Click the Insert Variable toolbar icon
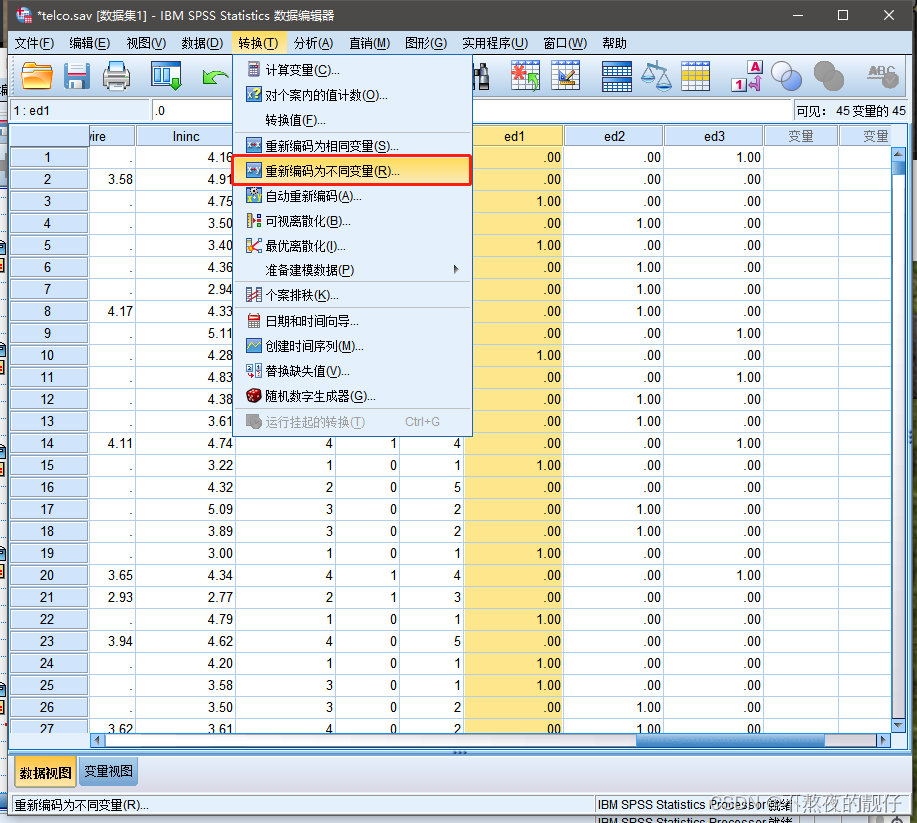The width and height of the screenshot is (917, 823). point(565,75)
